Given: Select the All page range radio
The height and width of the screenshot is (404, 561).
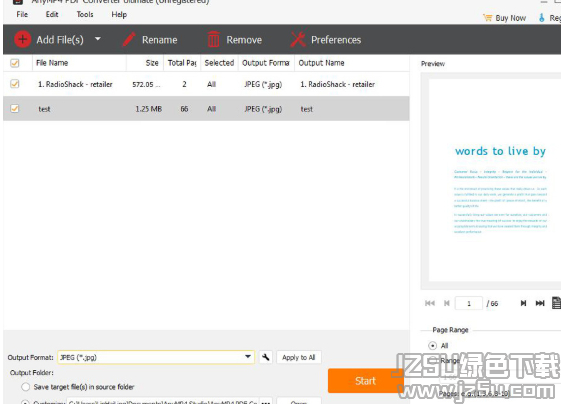Looking at the screenshot, I should (x=433, y=346).
